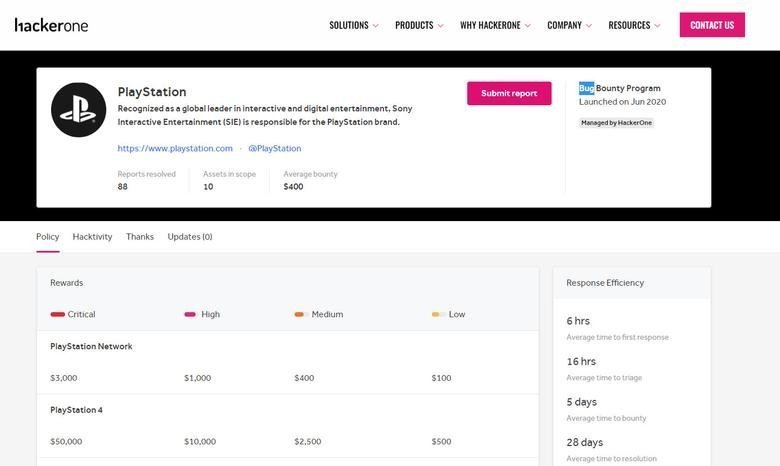Click the red Critical severity indicator

(x=58, y=314)
